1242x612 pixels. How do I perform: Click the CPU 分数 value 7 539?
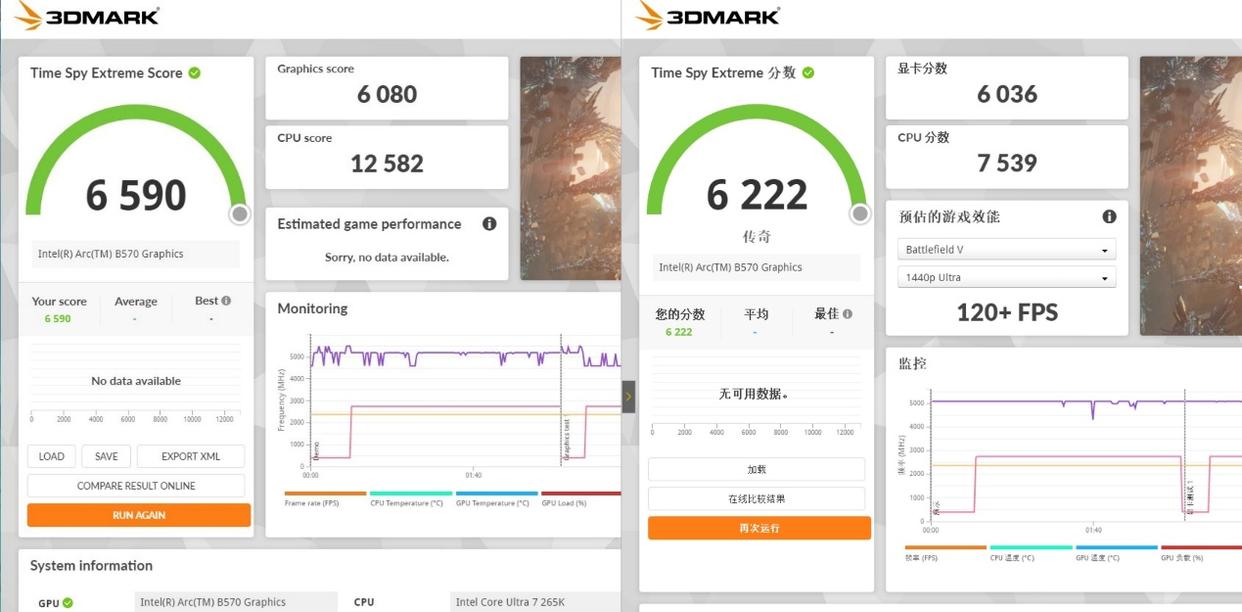tap(1007, 163)
